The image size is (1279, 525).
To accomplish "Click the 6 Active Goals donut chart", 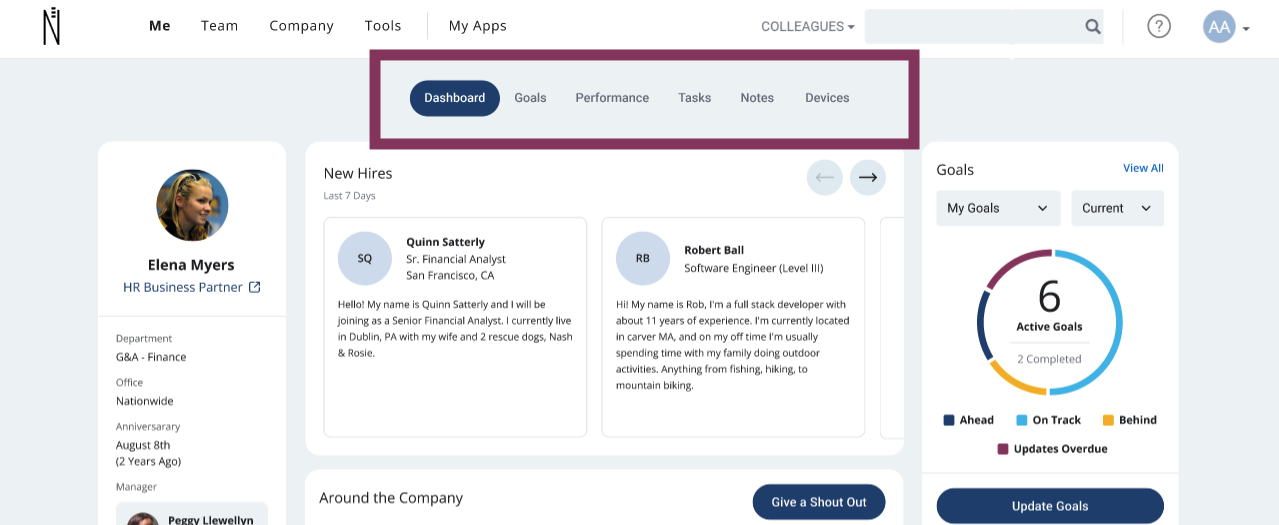I will point(1050,322).
